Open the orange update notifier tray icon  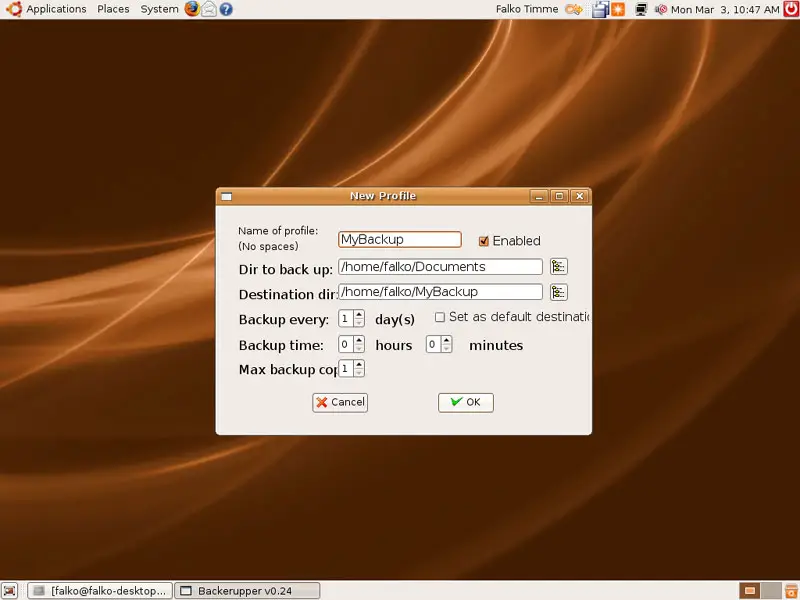point(618,9)
